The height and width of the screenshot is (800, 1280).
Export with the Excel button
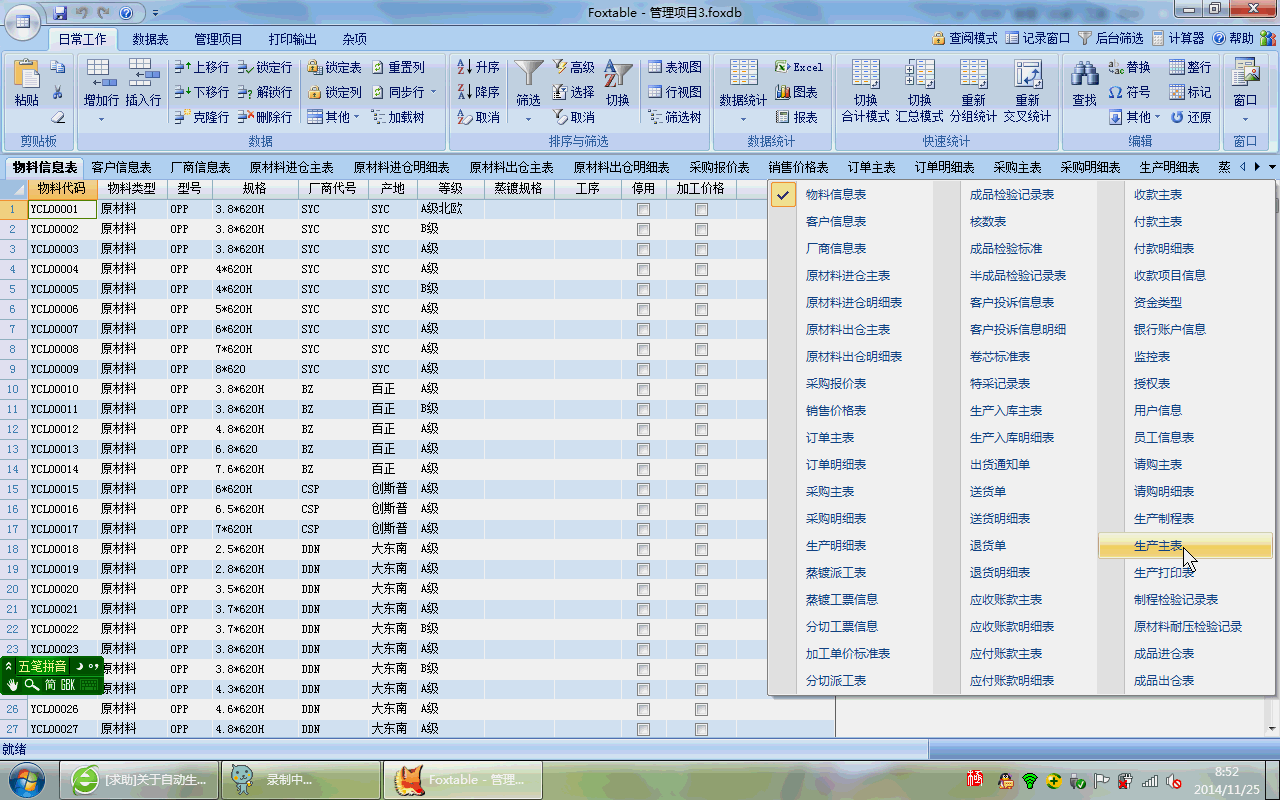[x=799, y=67]
